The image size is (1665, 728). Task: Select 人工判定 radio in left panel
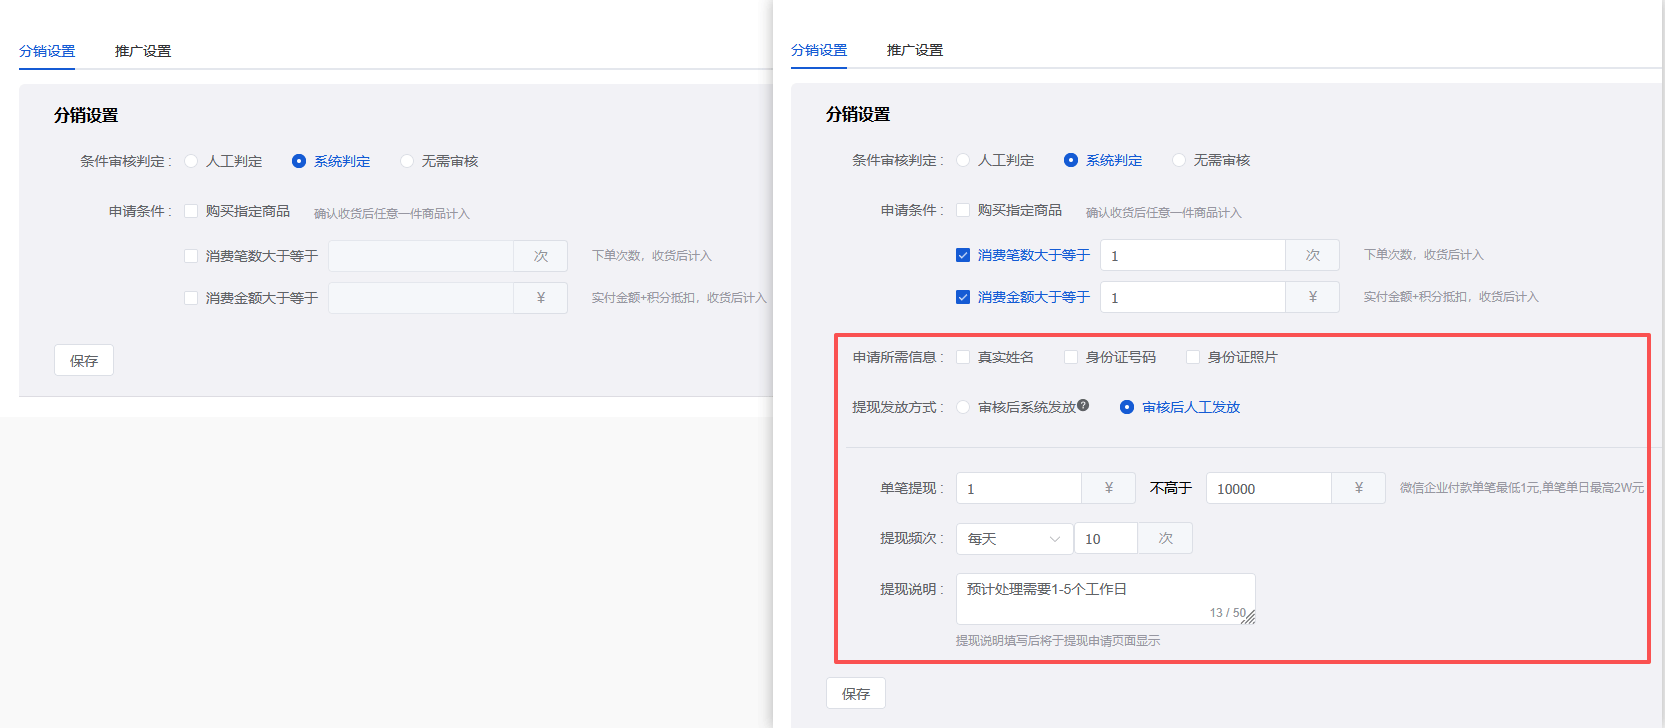click(x=191, y=161)
